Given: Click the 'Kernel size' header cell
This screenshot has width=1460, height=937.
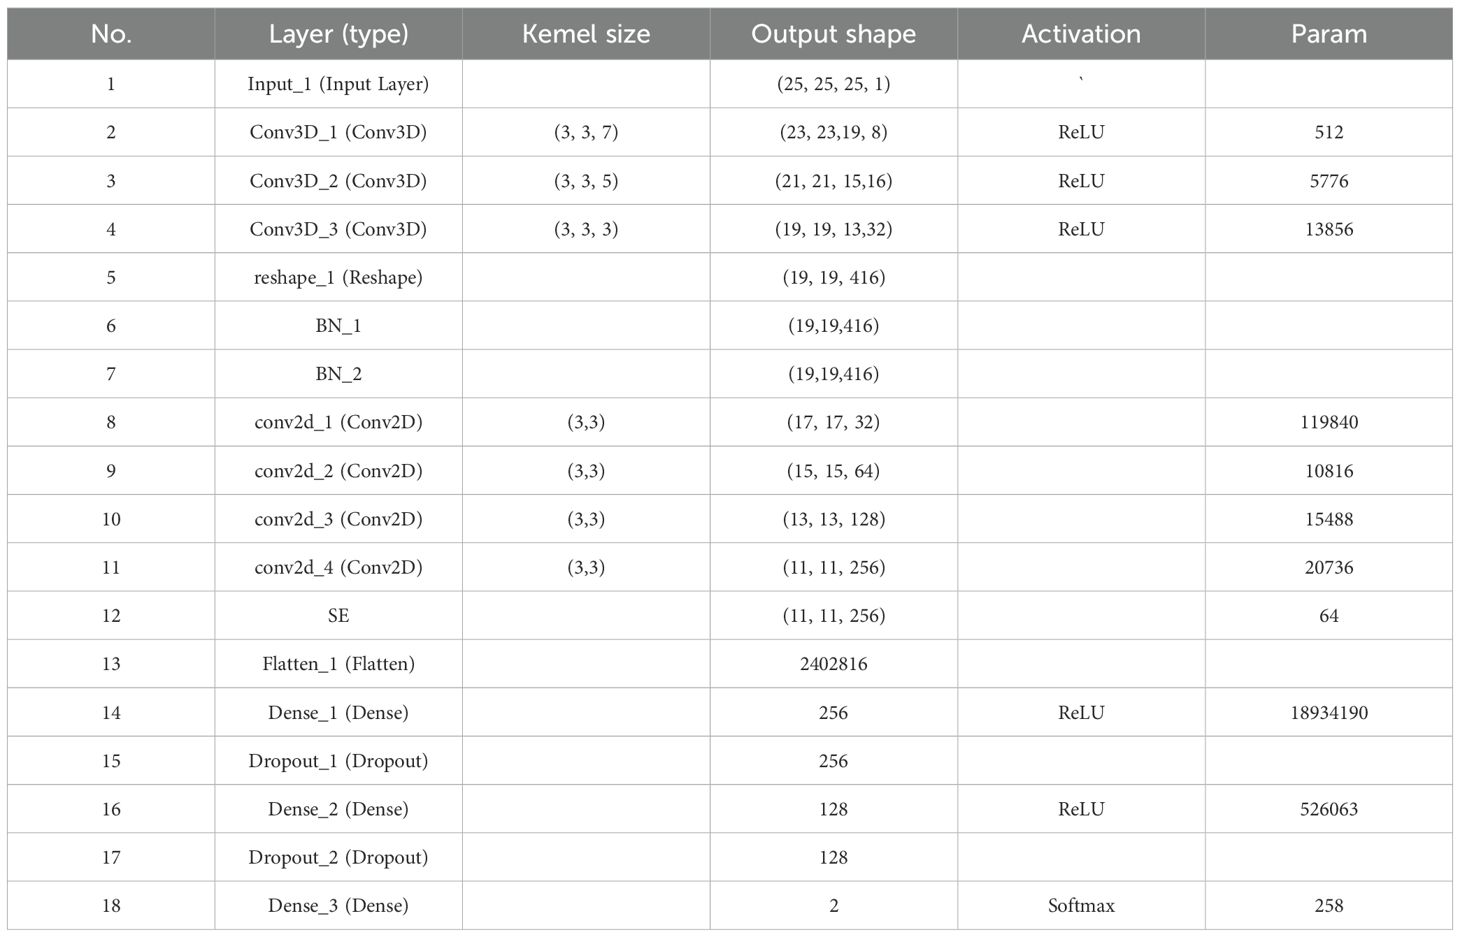Looking at the screenshot, I should (586, 34).
